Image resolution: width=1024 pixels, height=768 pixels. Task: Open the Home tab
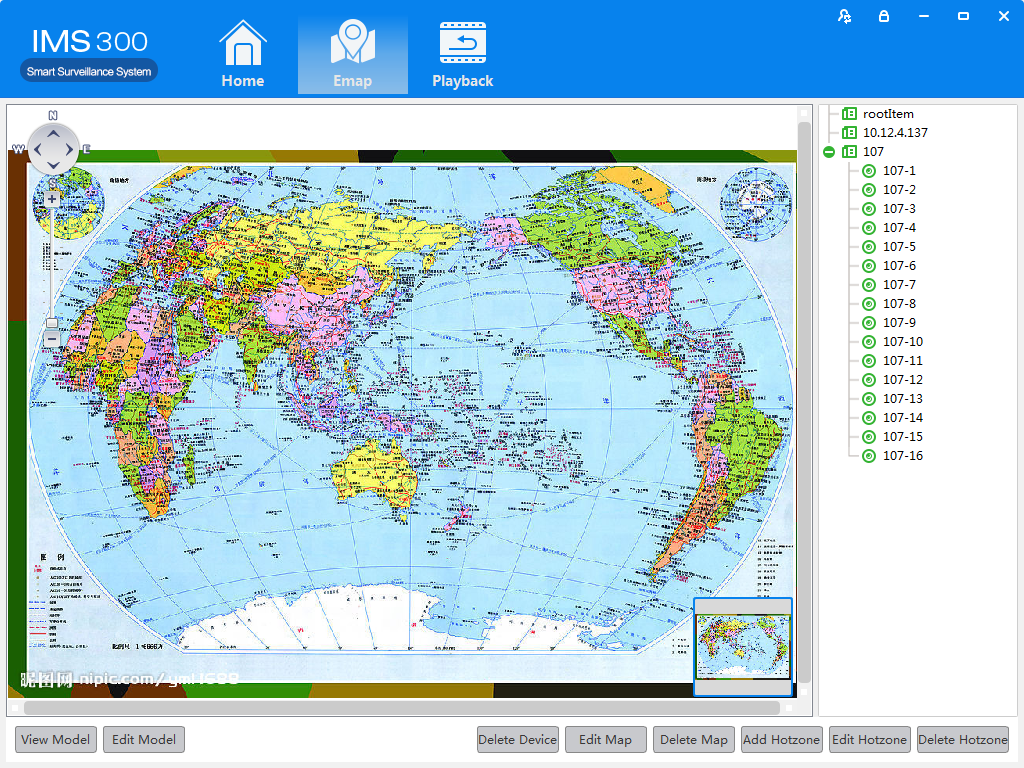tap(243, 55)
